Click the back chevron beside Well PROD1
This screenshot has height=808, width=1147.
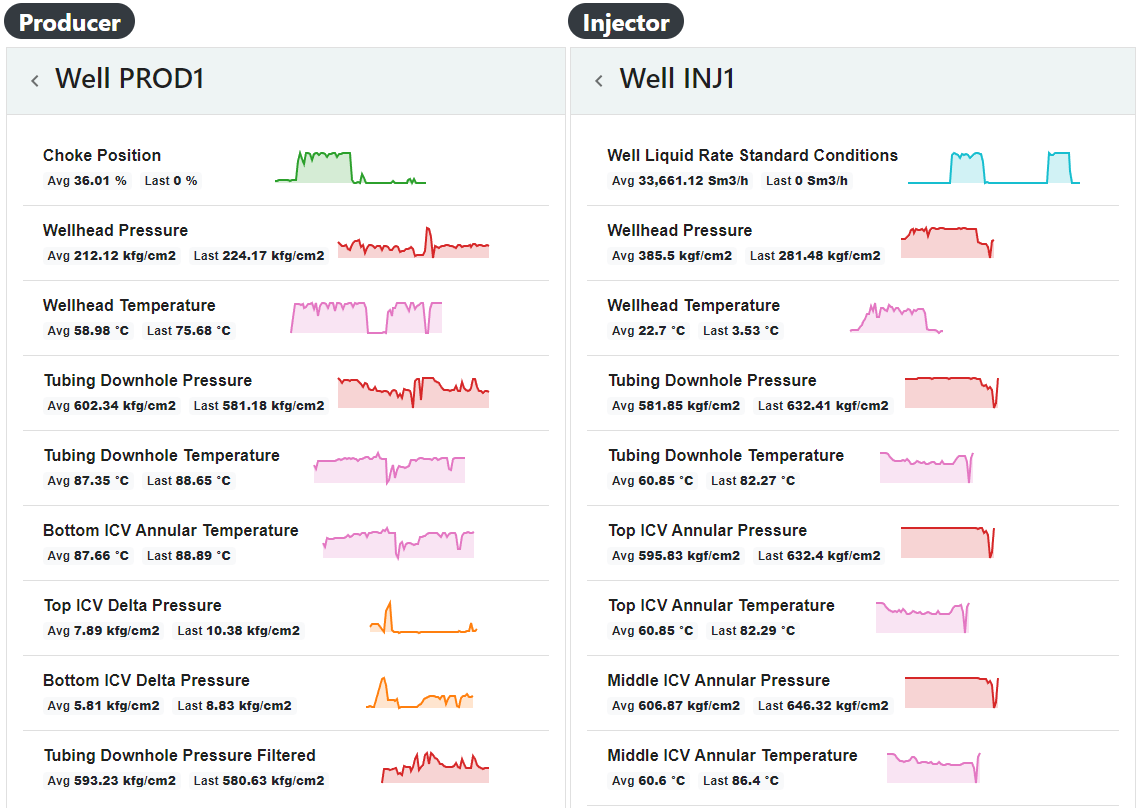click(35, 81)
